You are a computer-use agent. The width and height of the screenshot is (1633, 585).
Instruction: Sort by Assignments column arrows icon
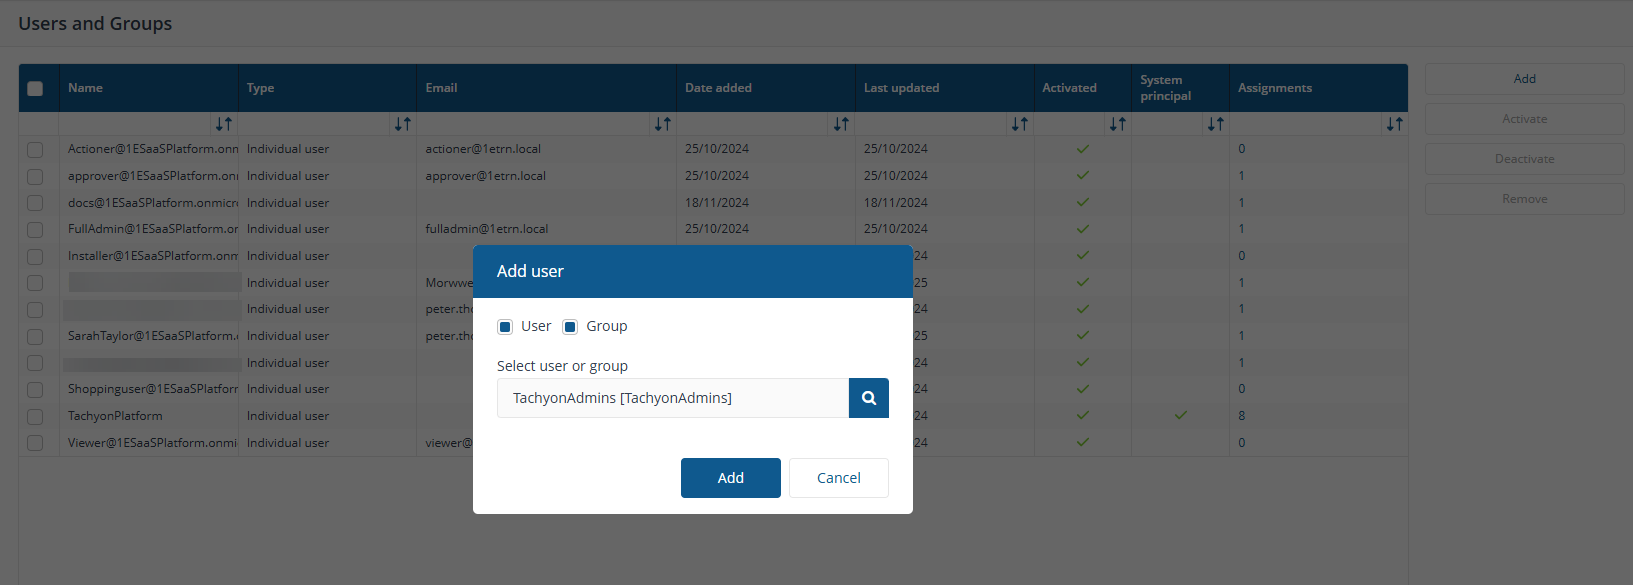(1394, 124)
